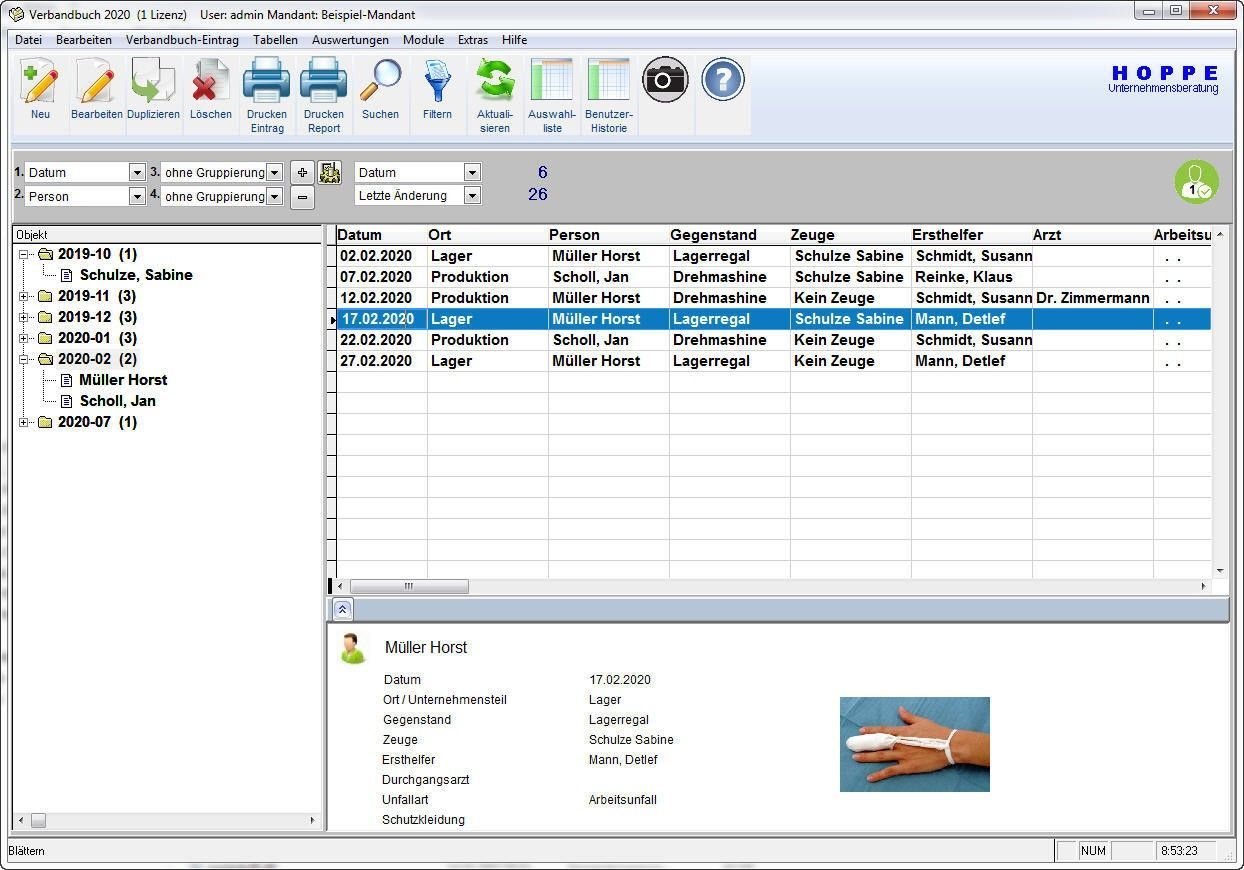Collapse the detail panel with chevron button
Viewport: 1244px width, 870px height.
(343, 609)
